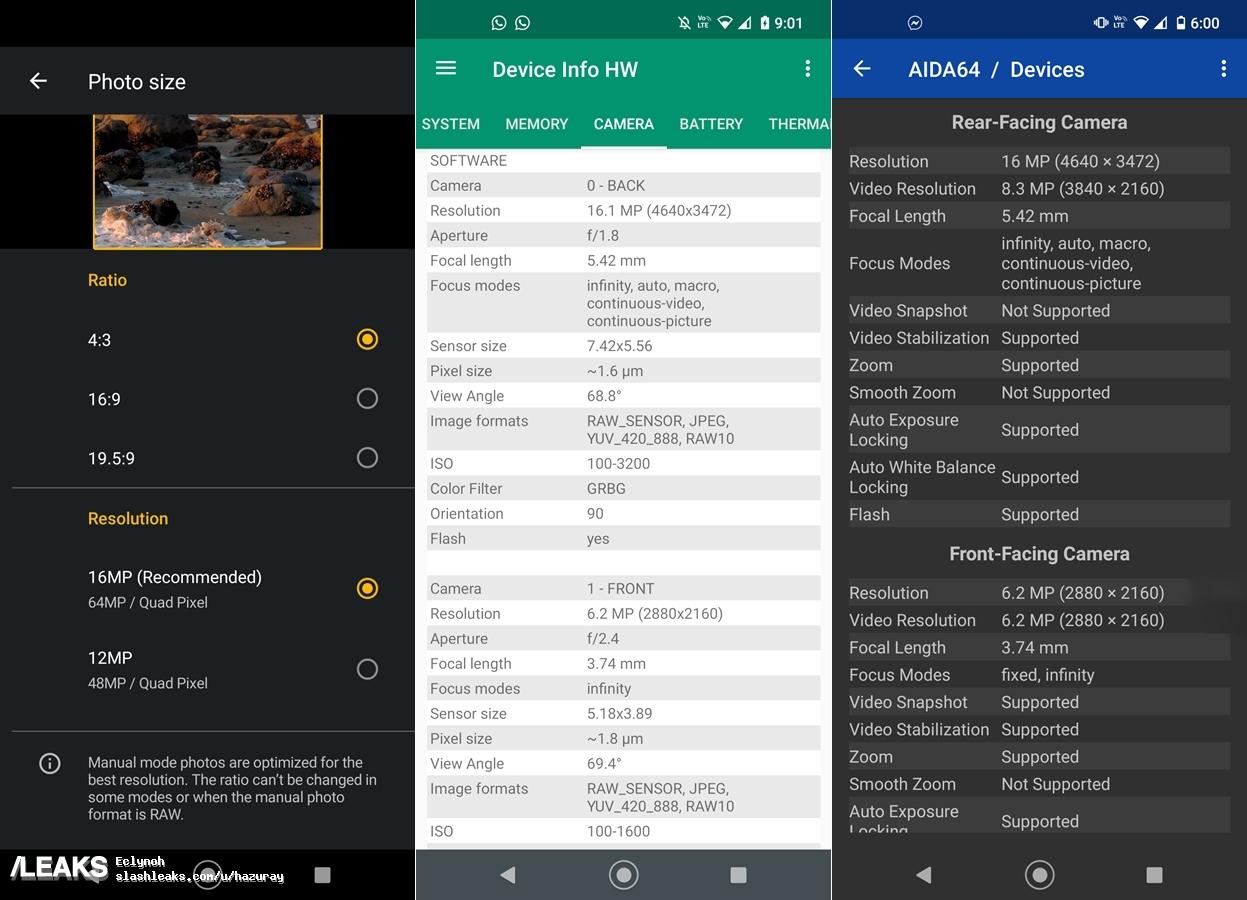The height and width of the screenshot is (900, 1247).
Task: Tap the back arrow beside Photo size
Action: click(x=38, y=81)
